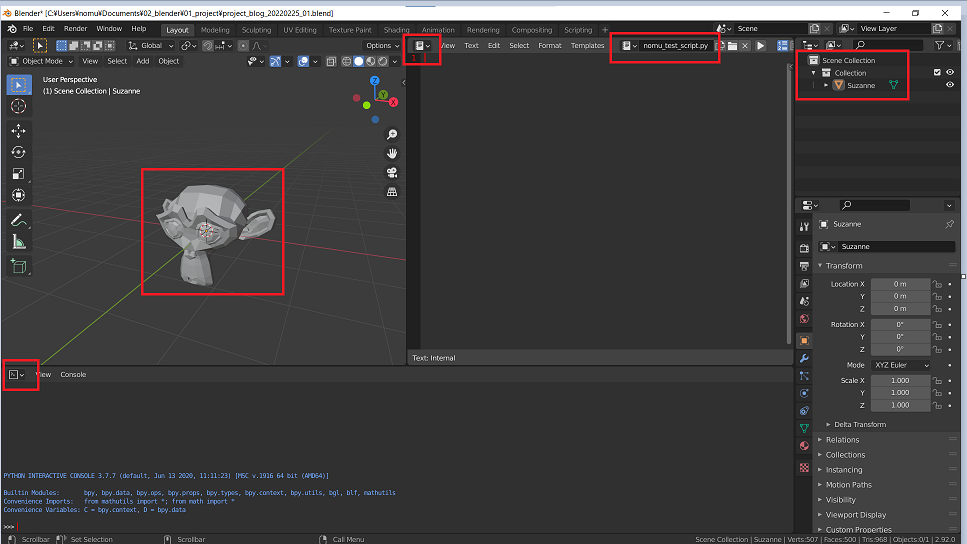
Task: Uncheck the Collection exclude checkbox
Action: (937, 73)
